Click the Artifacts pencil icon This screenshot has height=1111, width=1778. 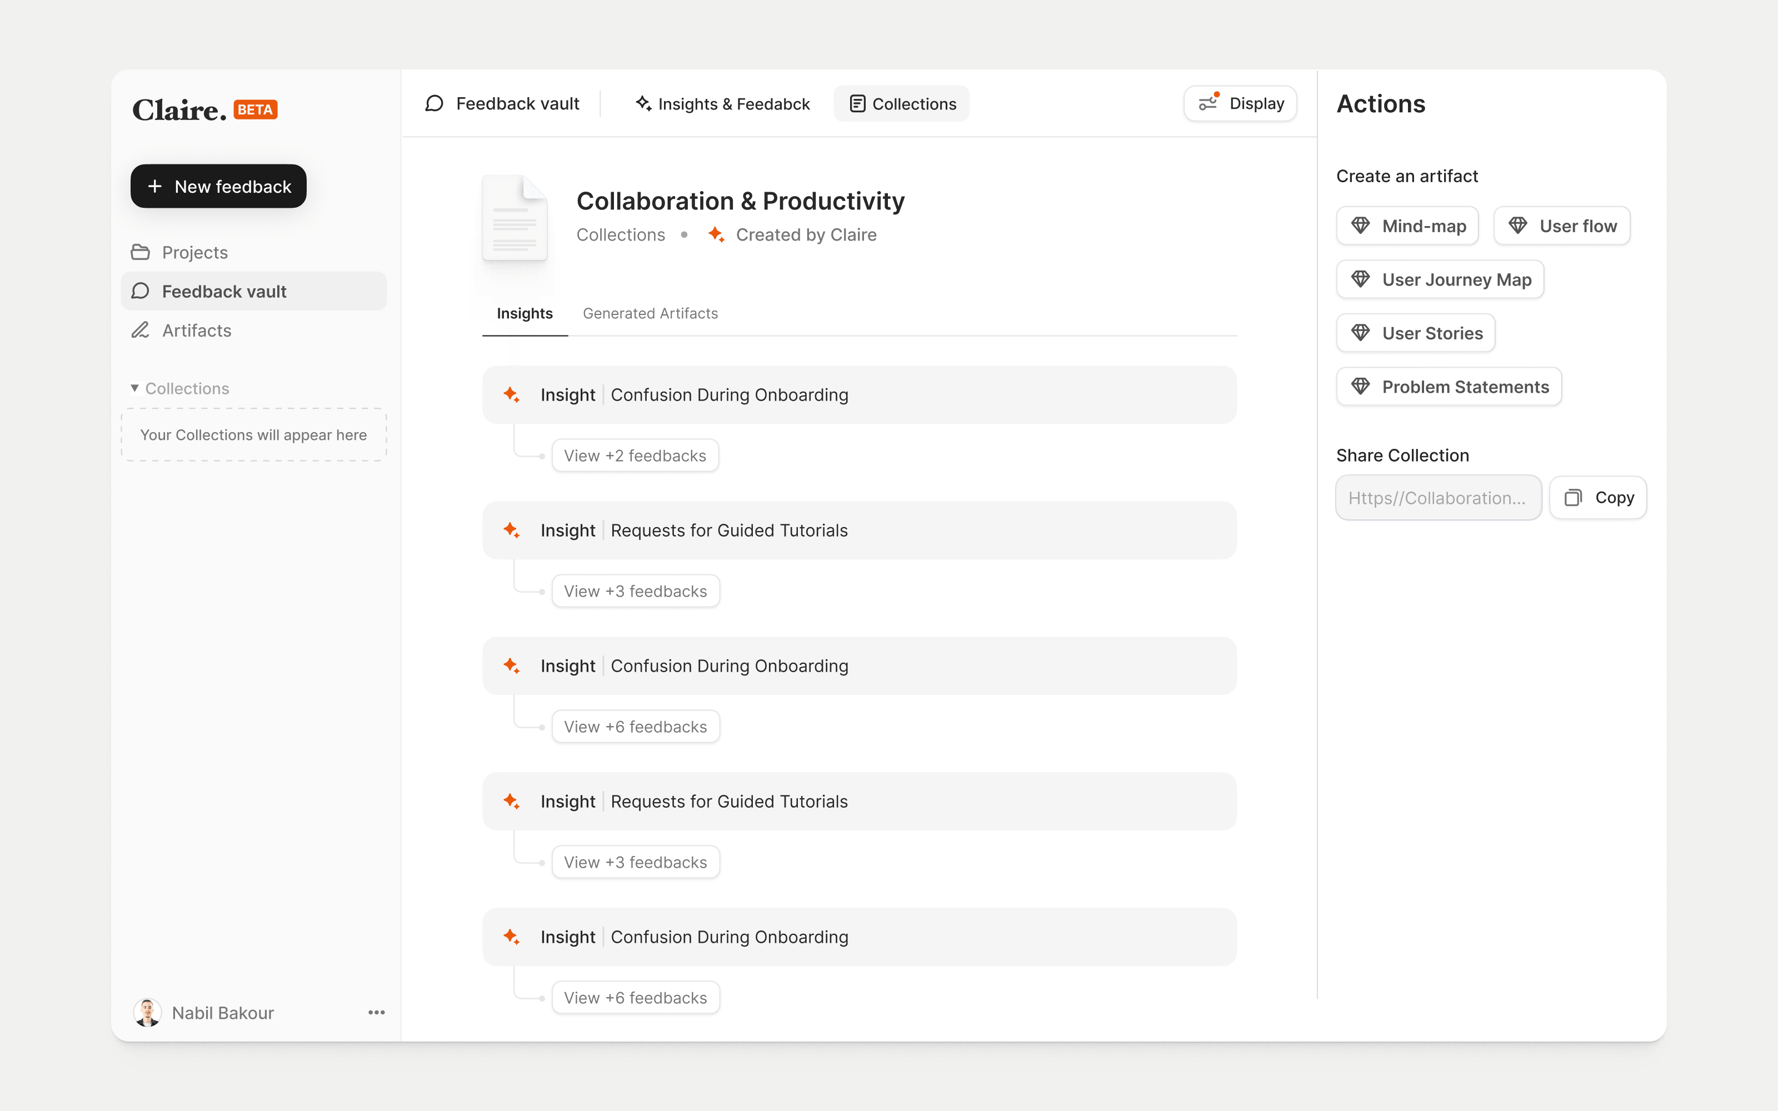tap(141, 330)
